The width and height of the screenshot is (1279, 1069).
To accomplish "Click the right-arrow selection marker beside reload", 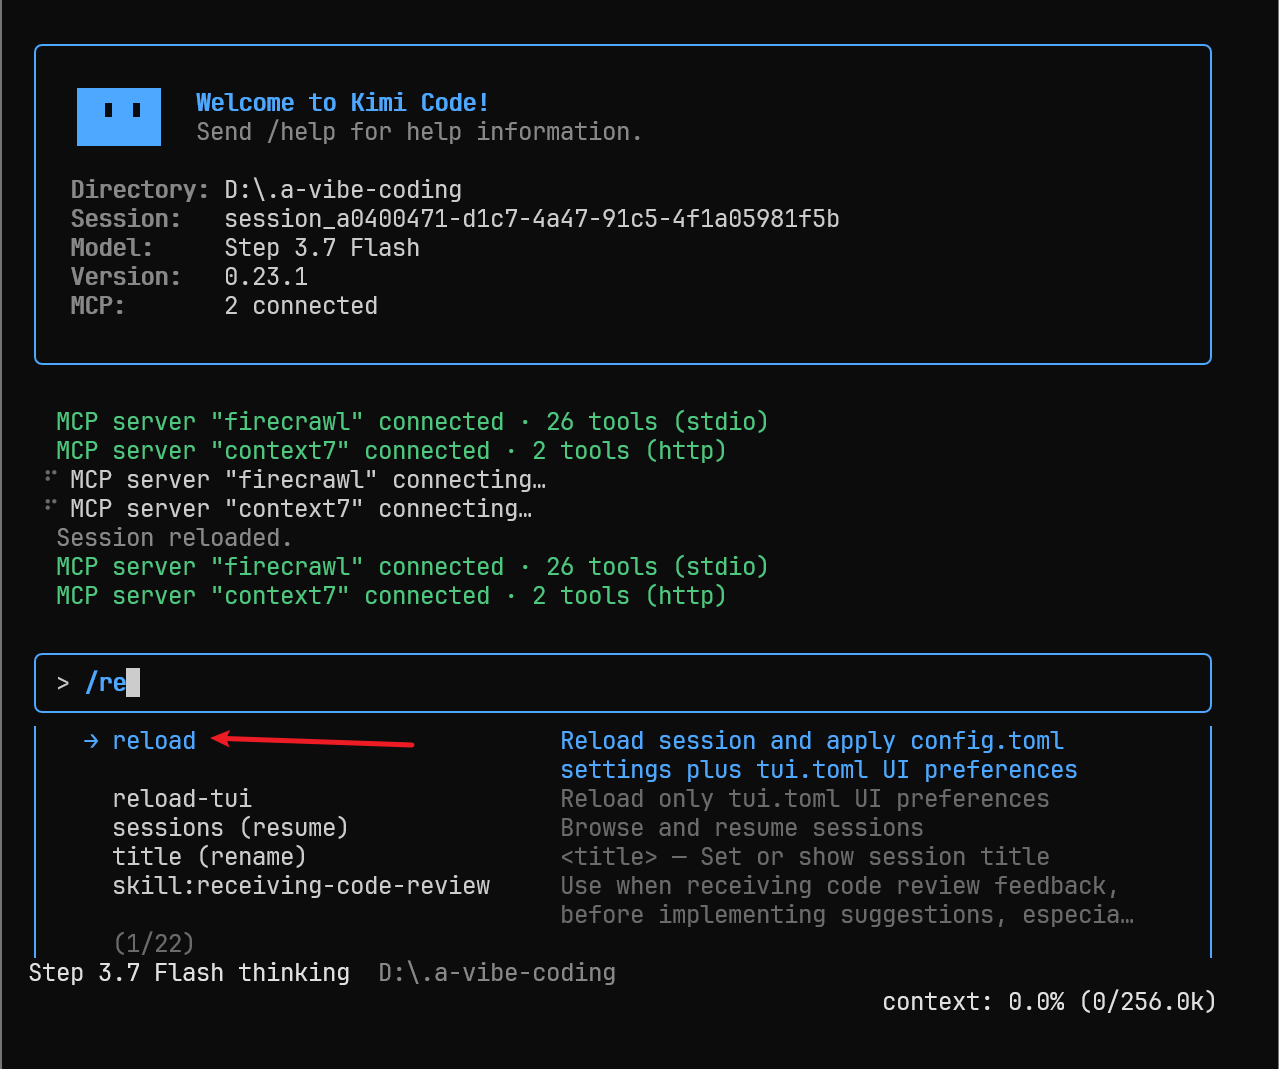I will point(91,741).
